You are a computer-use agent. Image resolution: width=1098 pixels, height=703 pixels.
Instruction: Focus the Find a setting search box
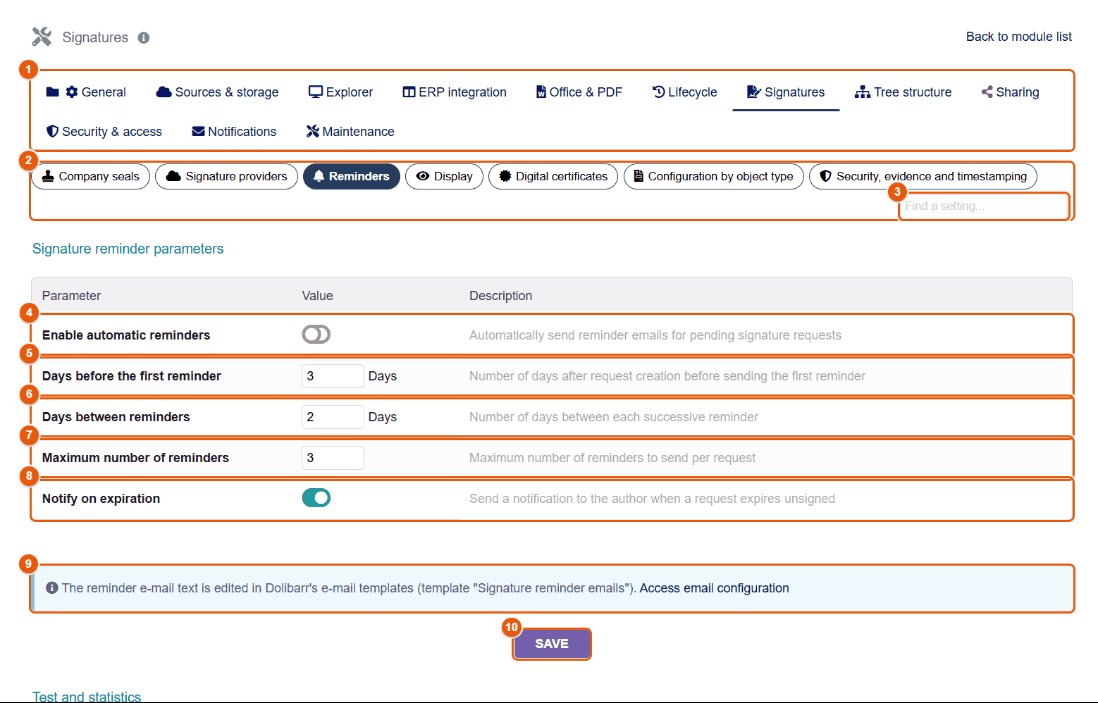984,206
